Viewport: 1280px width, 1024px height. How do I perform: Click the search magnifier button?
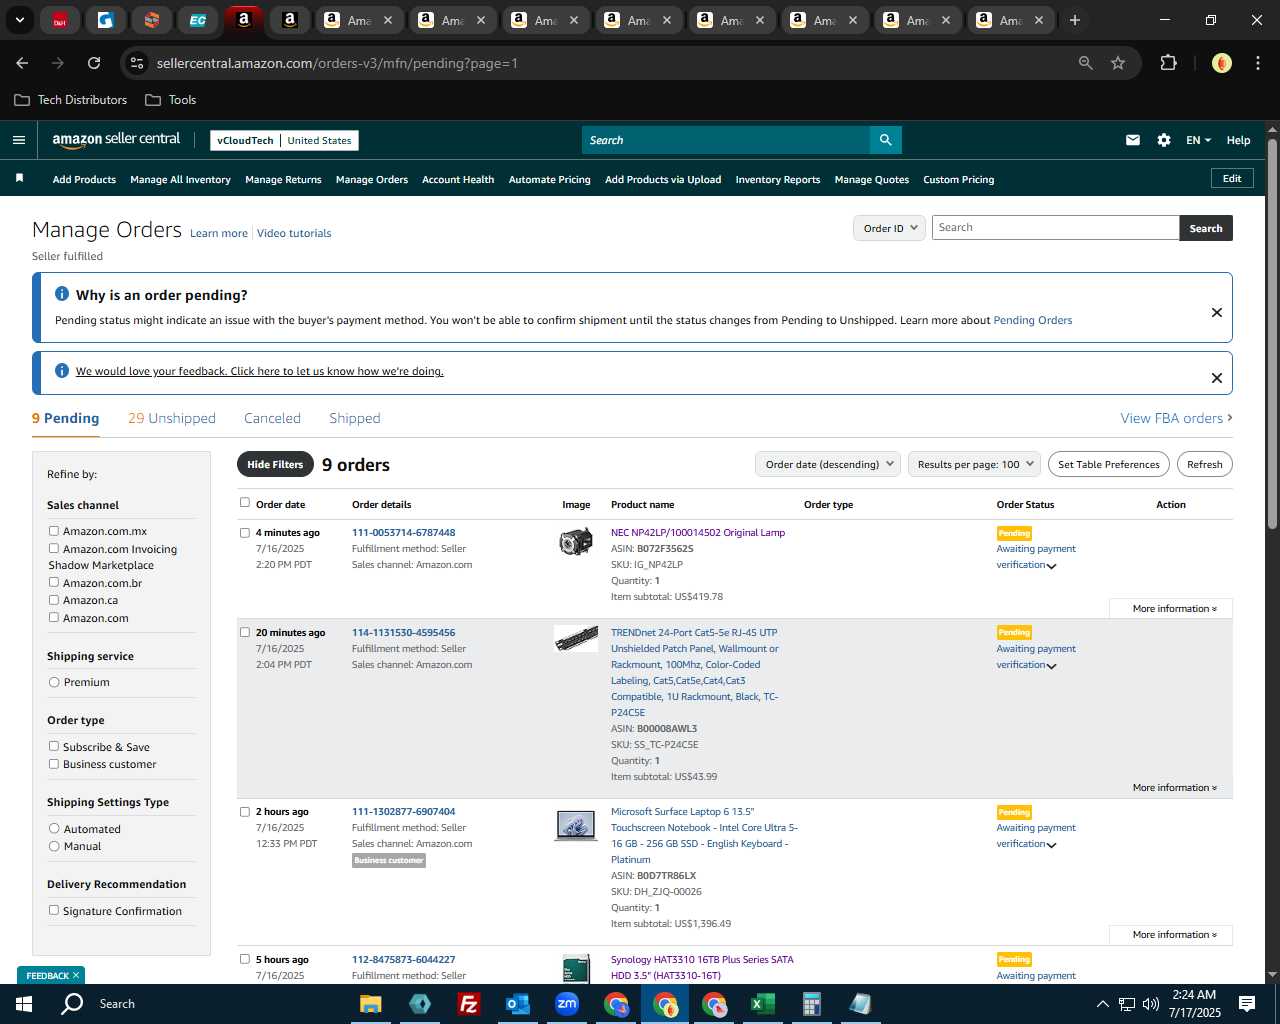point(885,140)
